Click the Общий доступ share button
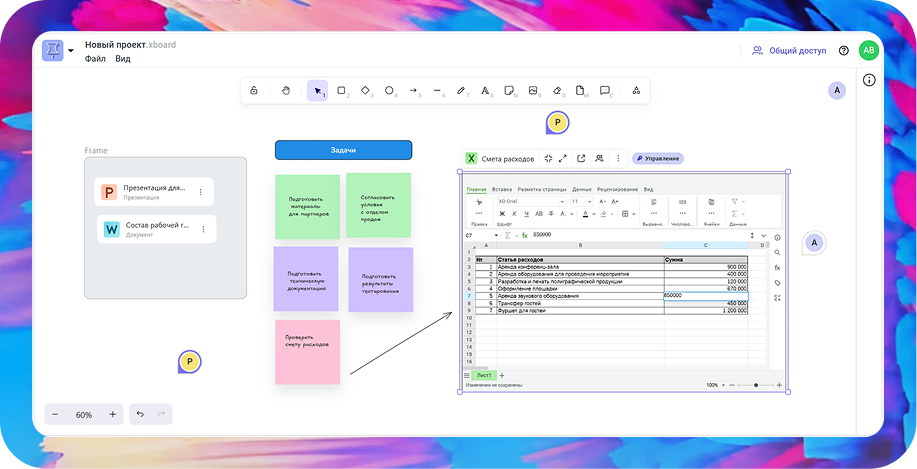Viewport: 917px width, 469px height. pyautogui.click(x=789, y=51)
